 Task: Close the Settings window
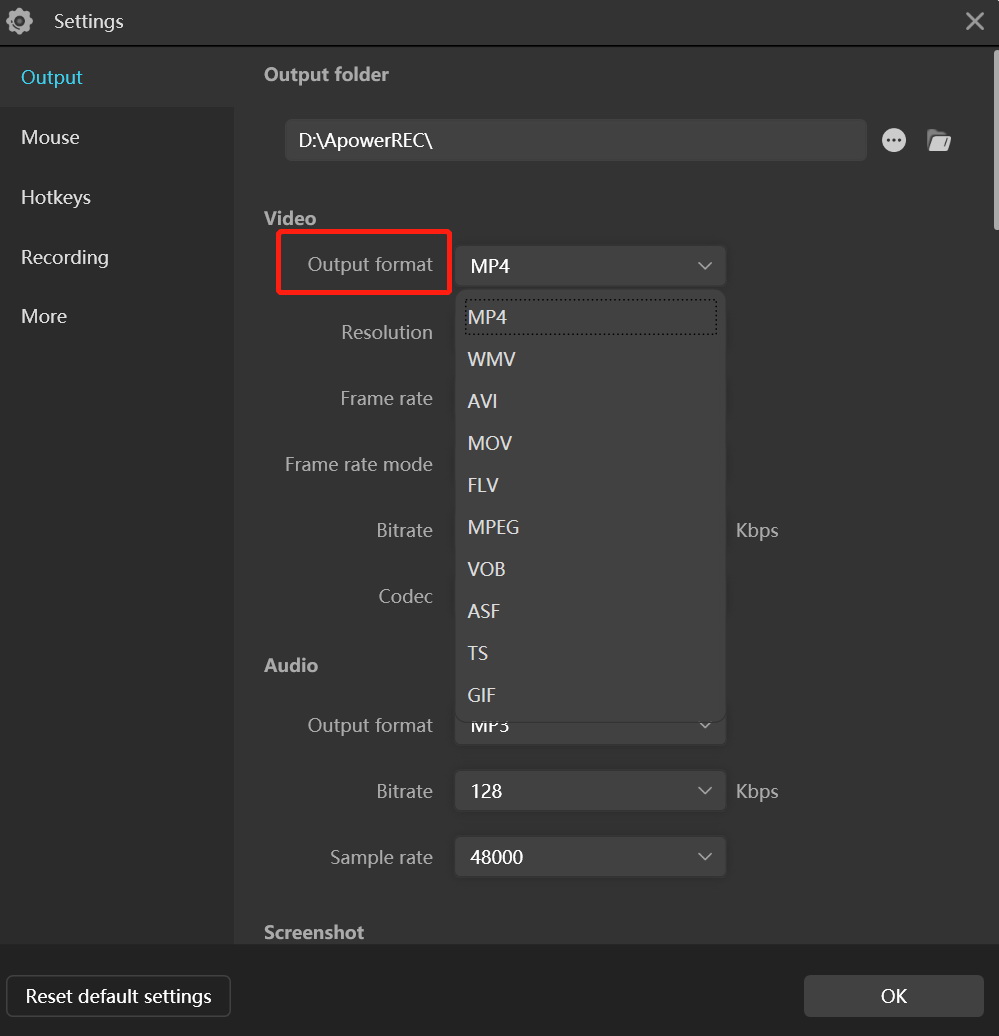click(x=974, y=21)
